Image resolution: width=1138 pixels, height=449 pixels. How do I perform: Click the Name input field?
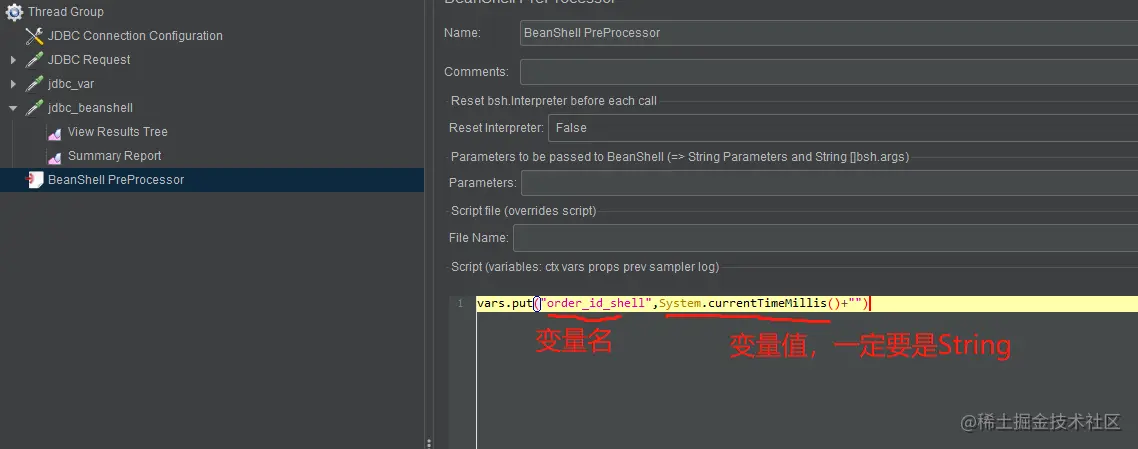(x=829, y=33)
